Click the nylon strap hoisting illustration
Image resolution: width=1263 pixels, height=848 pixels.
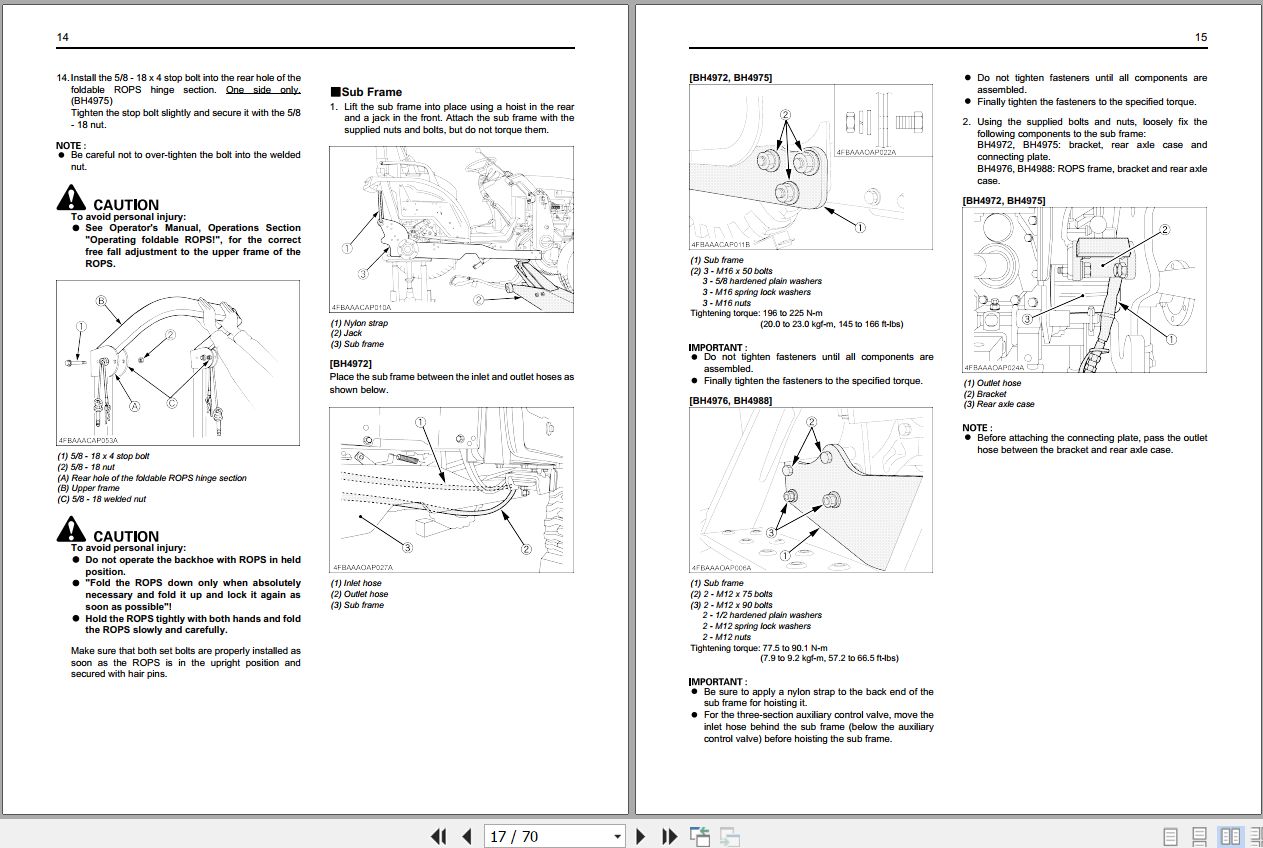tap(450, 228)
